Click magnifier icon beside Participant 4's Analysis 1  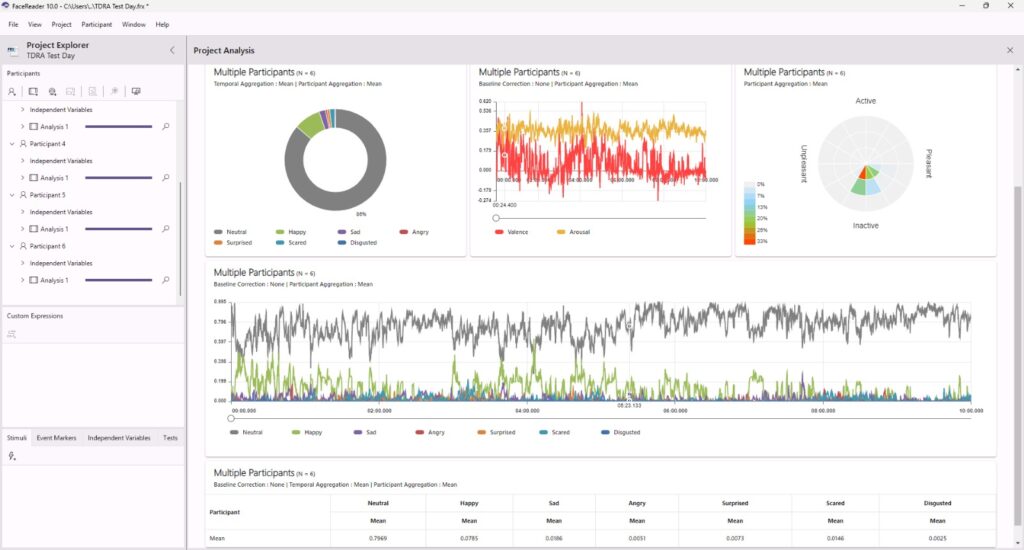pyautogui.click(x=166, y=178)
